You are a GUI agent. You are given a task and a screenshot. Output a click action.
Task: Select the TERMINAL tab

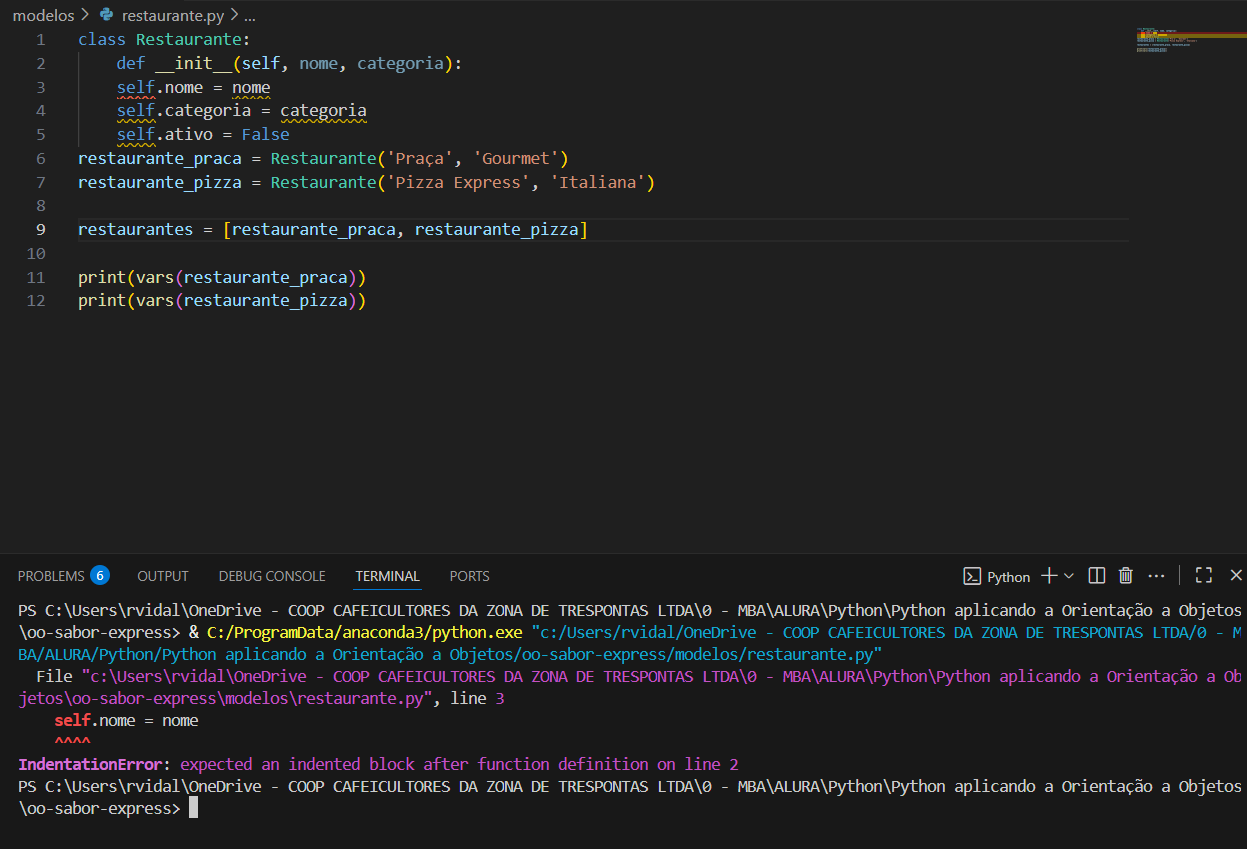388,576
